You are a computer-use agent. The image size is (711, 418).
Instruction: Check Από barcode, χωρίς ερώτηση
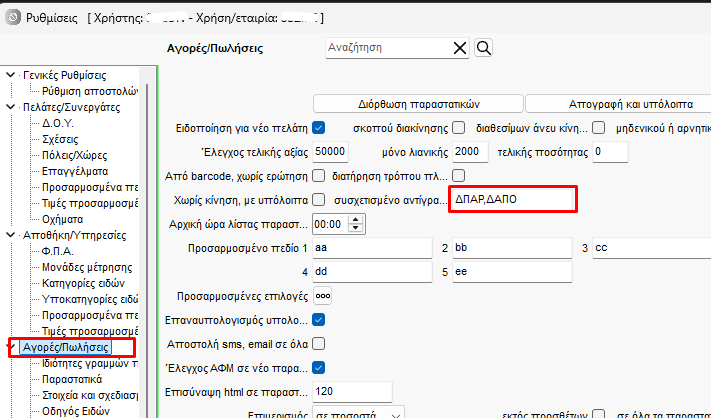(319, 176)
